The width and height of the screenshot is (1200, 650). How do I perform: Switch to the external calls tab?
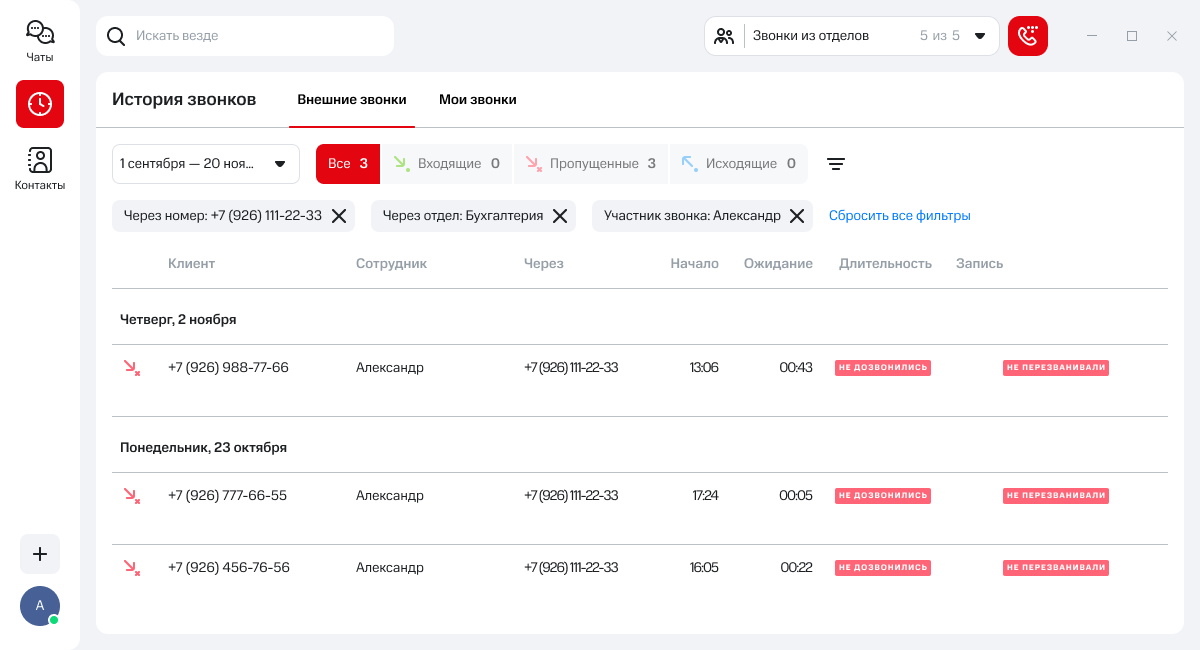pyautogui.click(x=352, y=100)
